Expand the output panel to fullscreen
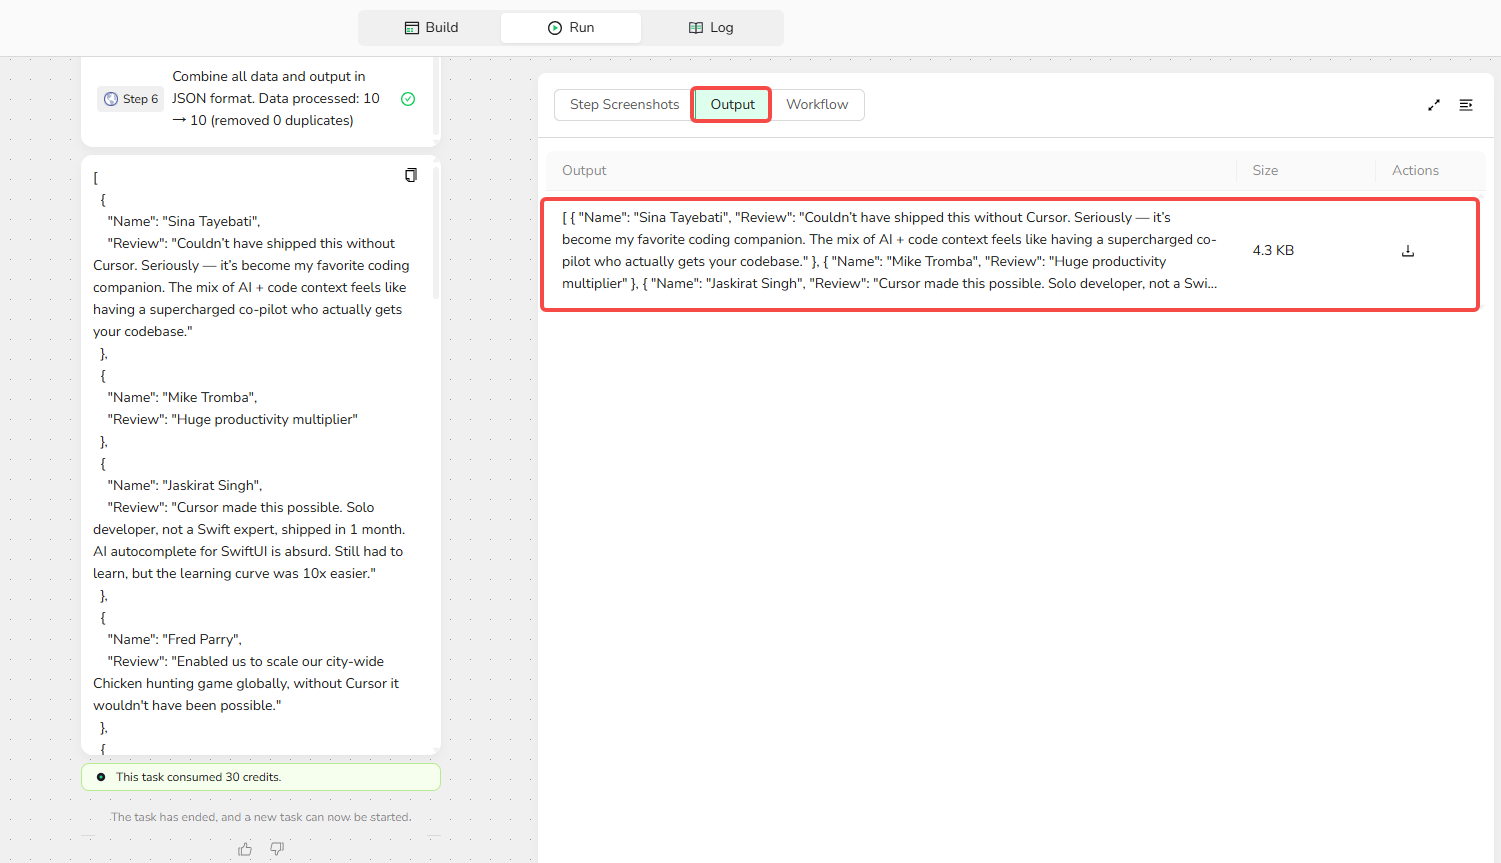This screenshot has height=863, width=1501. point(1433,105)
